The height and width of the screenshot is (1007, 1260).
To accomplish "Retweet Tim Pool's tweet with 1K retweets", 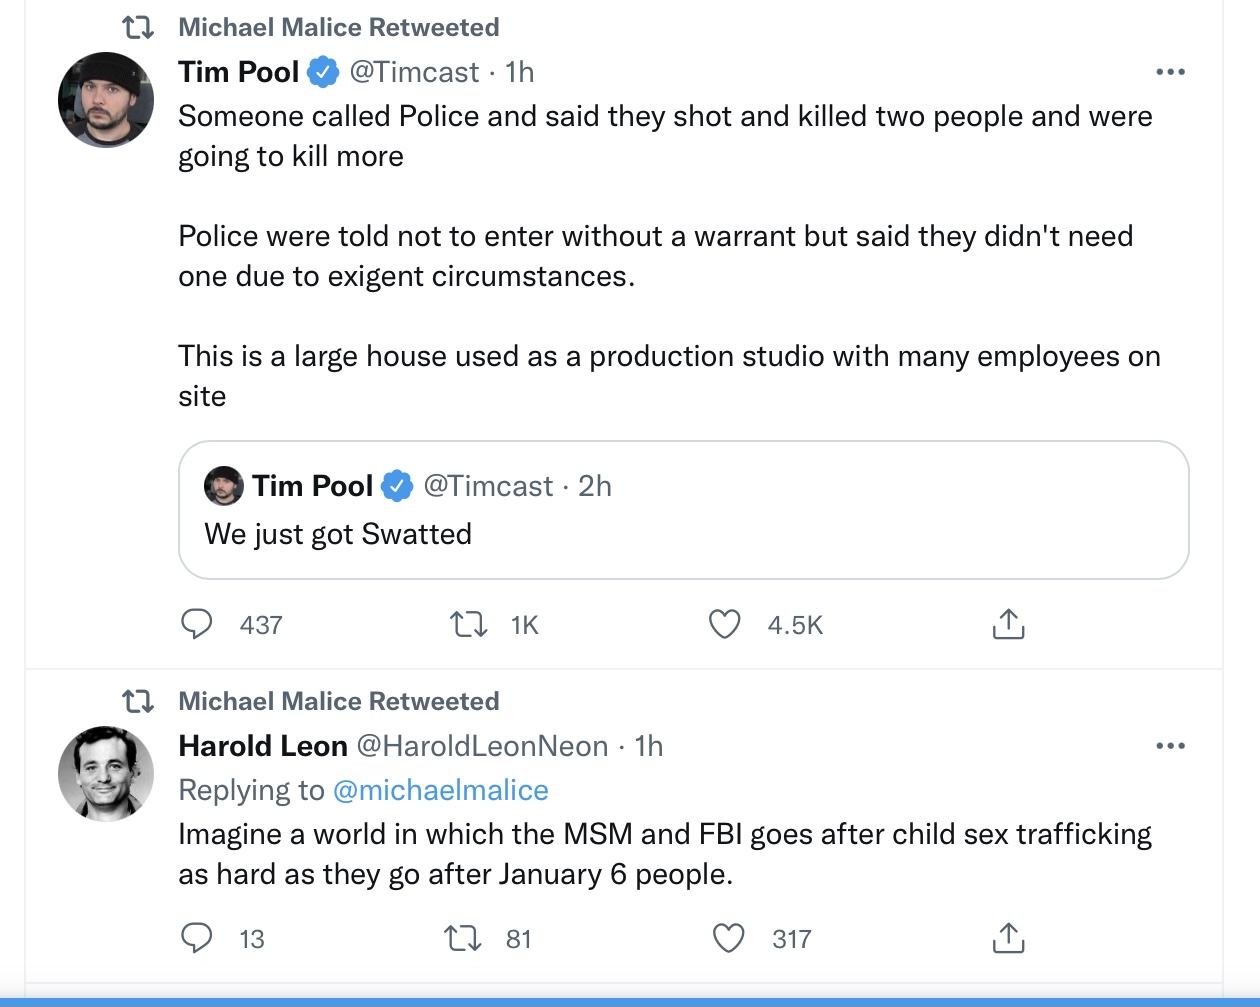I will pyautogui.click(x=468, y=625).
